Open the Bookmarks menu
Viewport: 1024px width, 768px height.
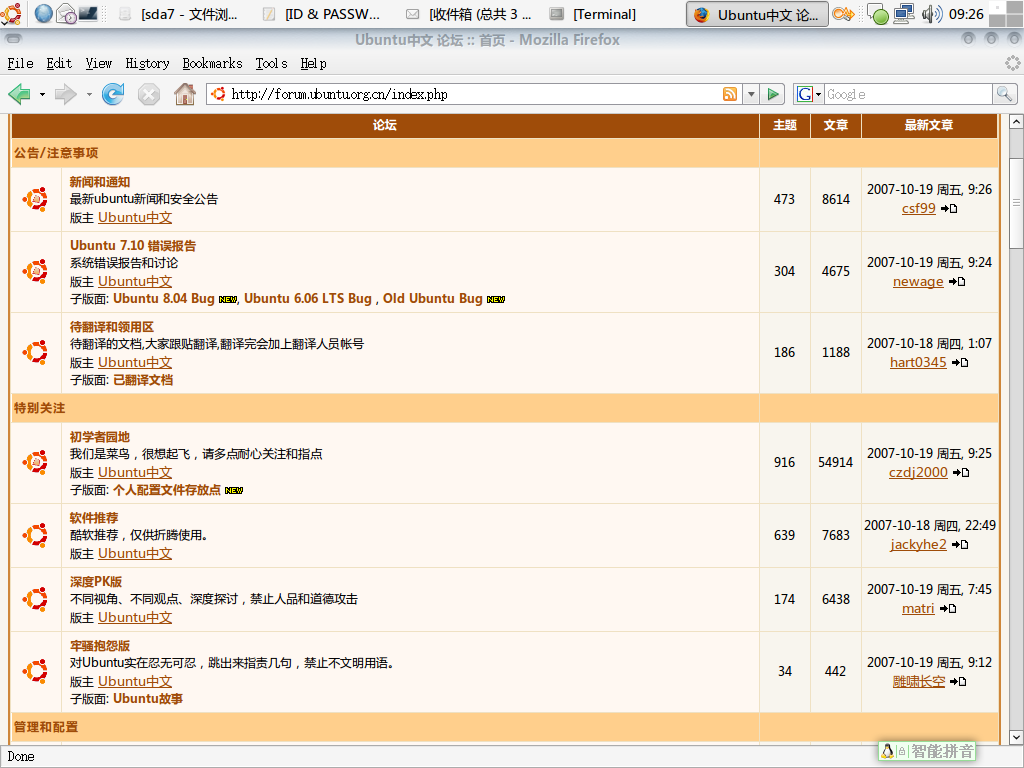(x=212, y=63)
